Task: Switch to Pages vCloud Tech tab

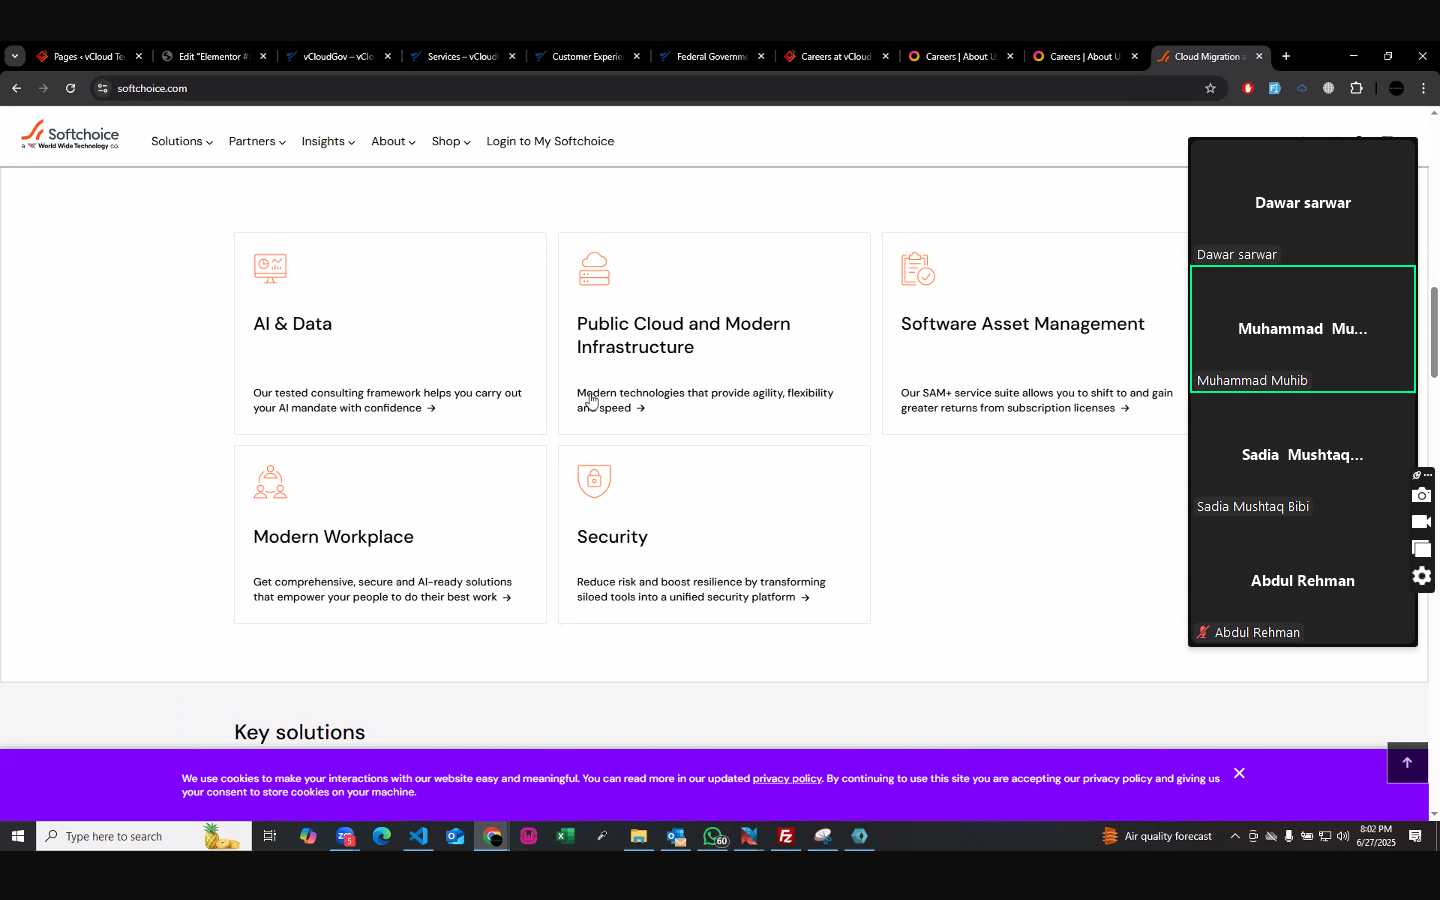Action: point(89,56)
